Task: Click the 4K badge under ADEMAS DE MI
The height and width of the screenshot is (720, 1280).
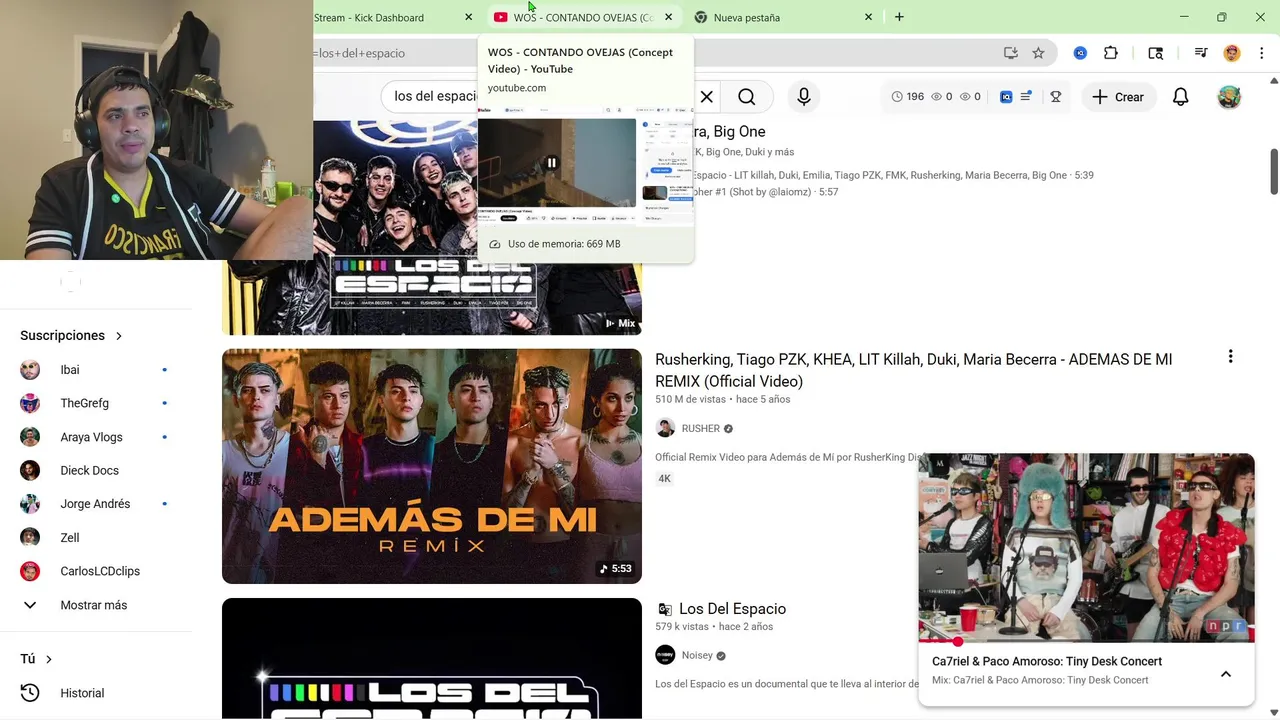Action: point(664,479)
